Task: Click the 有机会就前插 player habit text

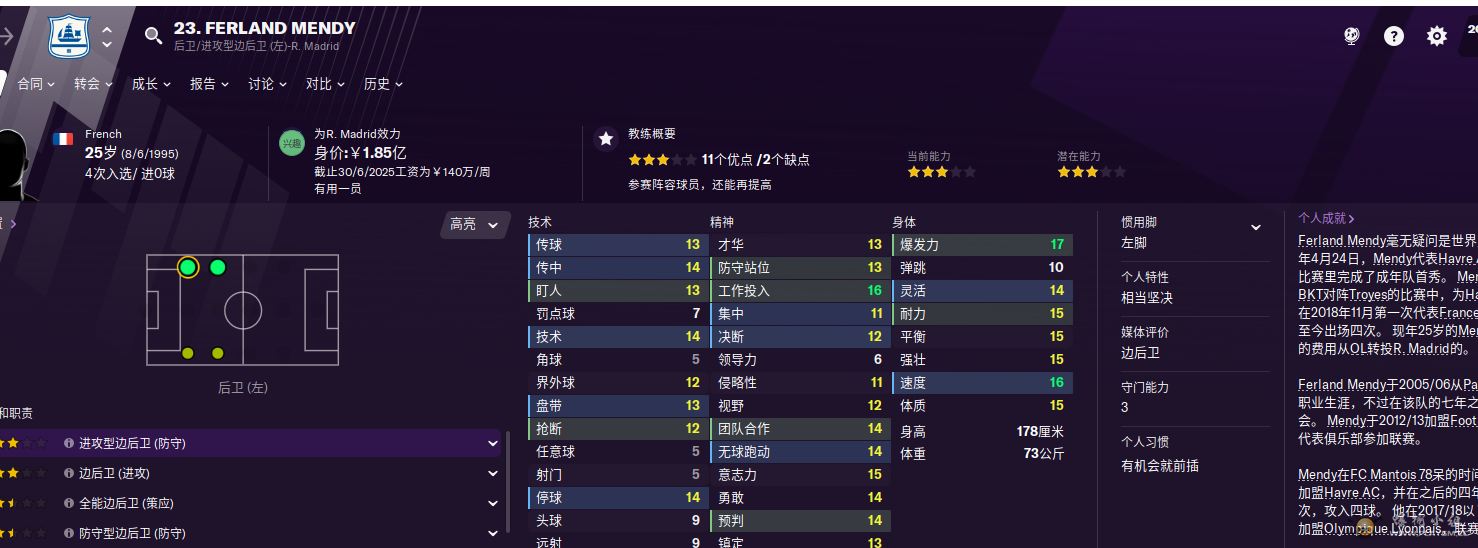Action: [1160, 466]
